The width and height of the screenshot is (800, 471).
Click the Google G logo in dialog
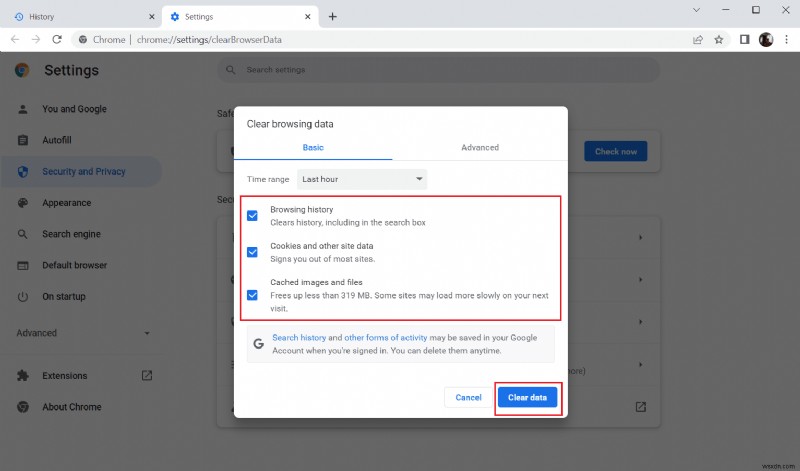coord(259,344)
